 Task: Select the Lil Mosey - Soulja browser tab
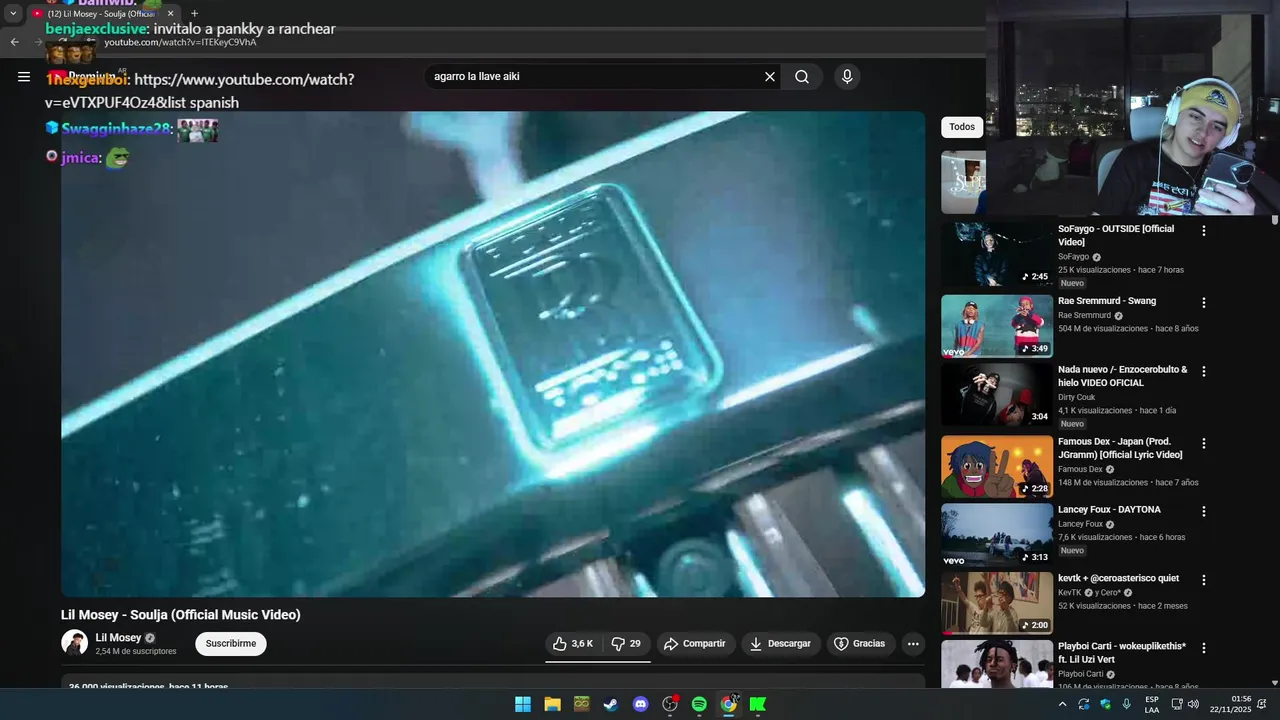pyautogui.click(x=100, y=14)
